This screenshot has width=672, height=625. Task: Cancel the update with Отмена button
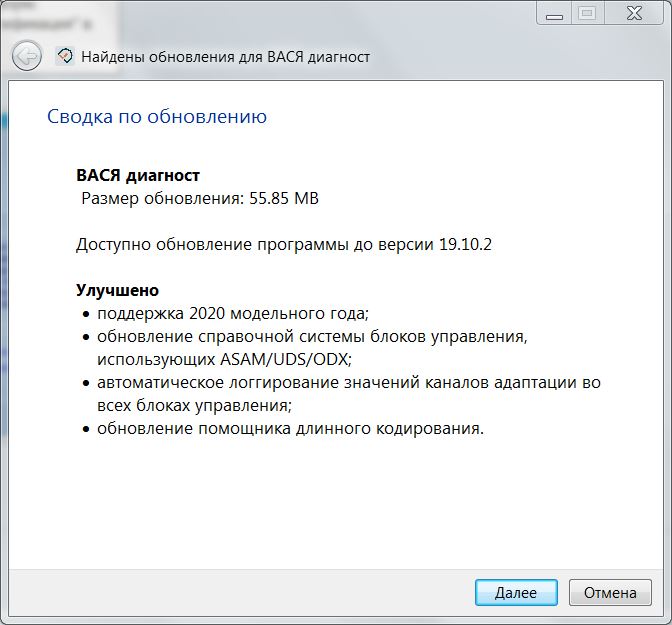(x=610, y=592)
